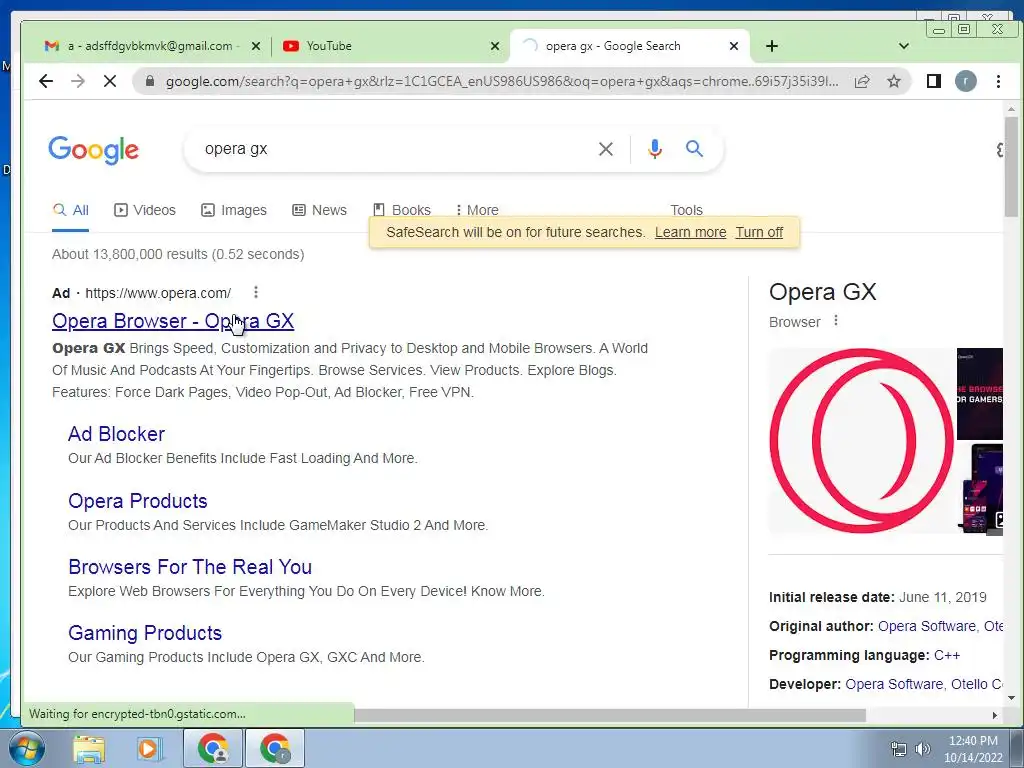
Task: Open a new tab with plus button
Action: coord(772,46)
